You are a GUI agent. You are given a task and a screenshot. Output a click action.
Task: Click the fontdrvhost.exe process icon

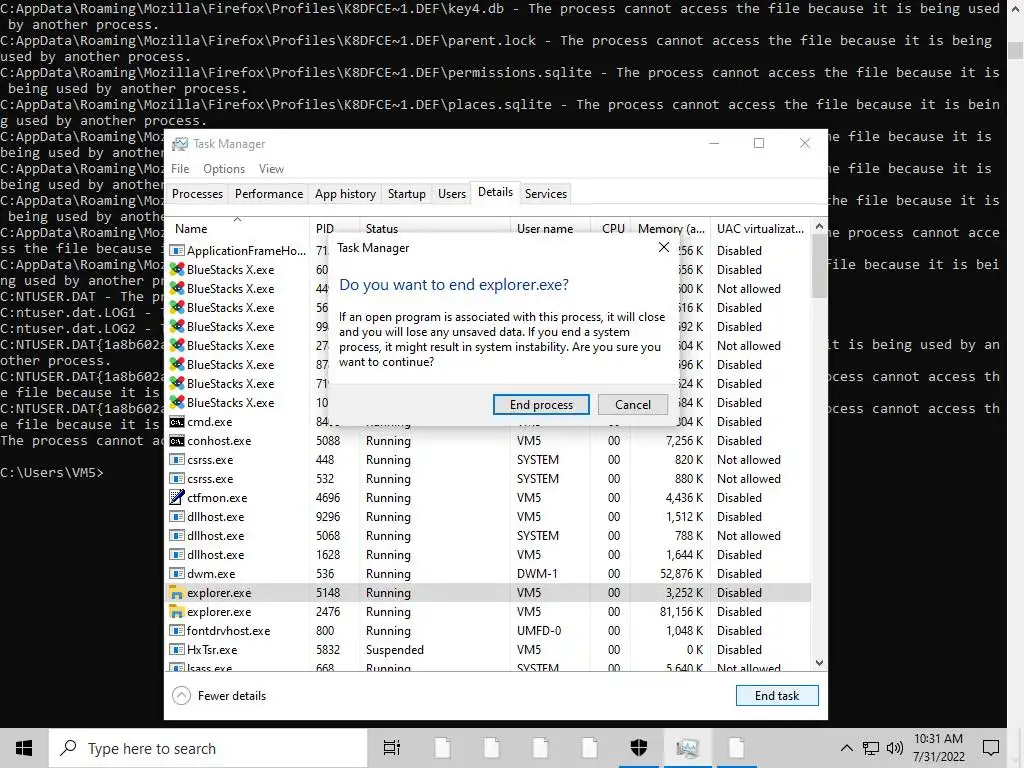tap(176, 630)
